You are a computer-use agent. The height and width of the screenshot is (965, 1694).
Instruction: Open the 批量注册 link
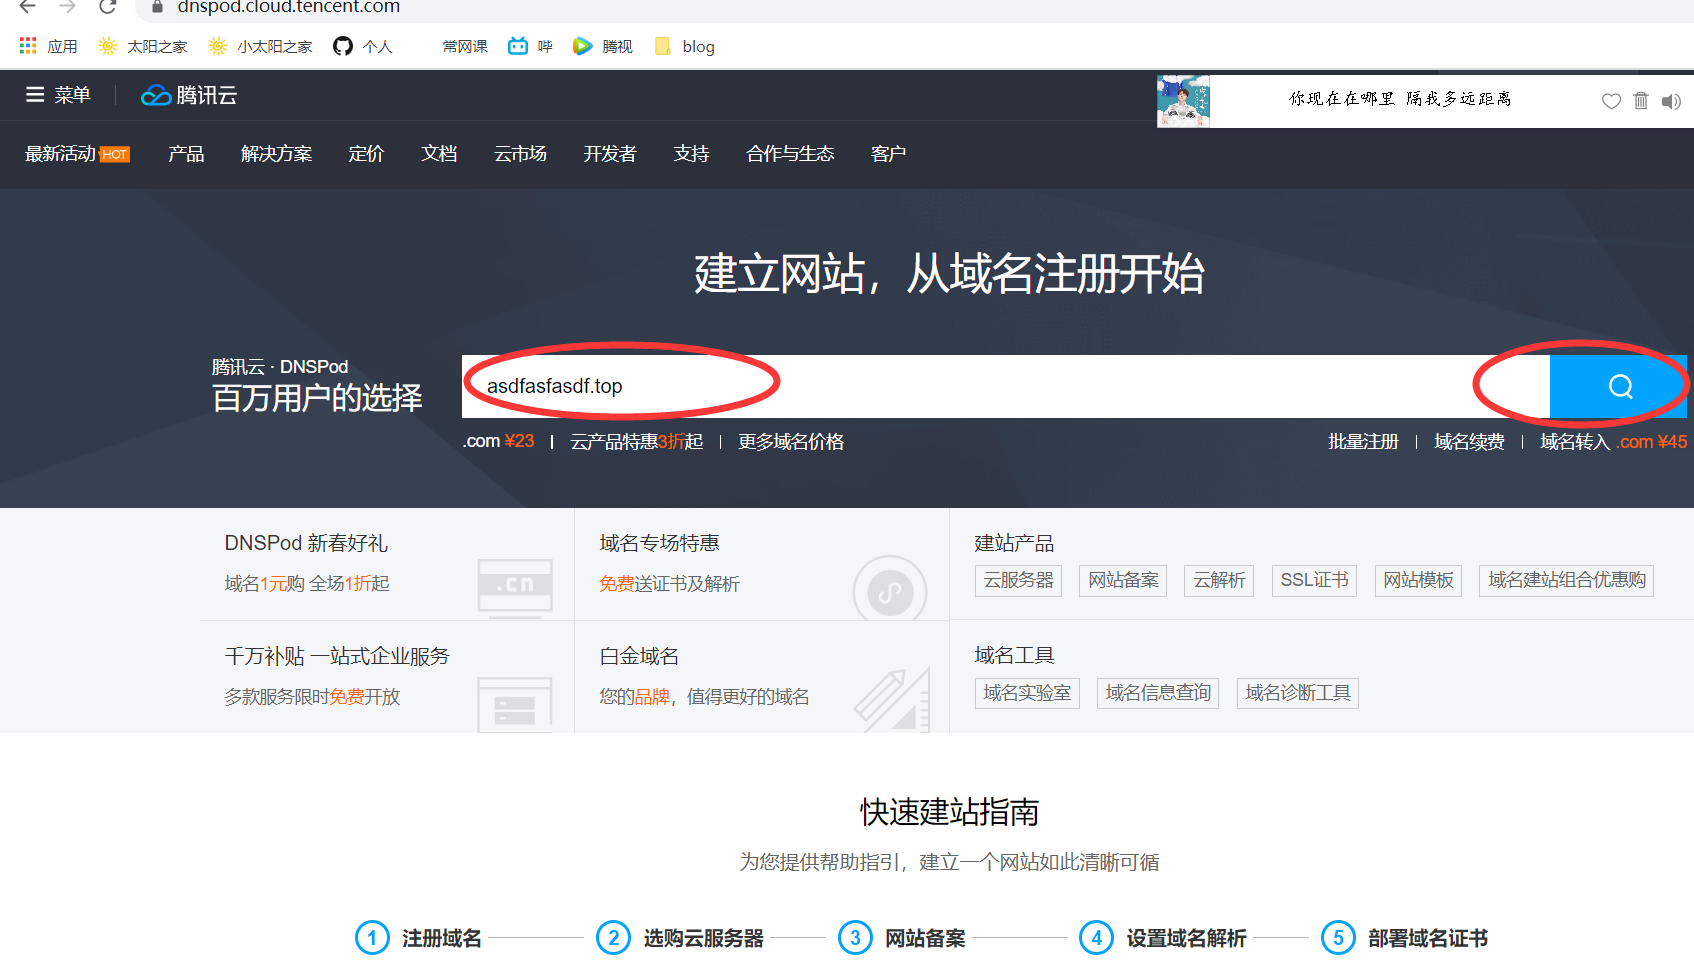point(1363,441)
